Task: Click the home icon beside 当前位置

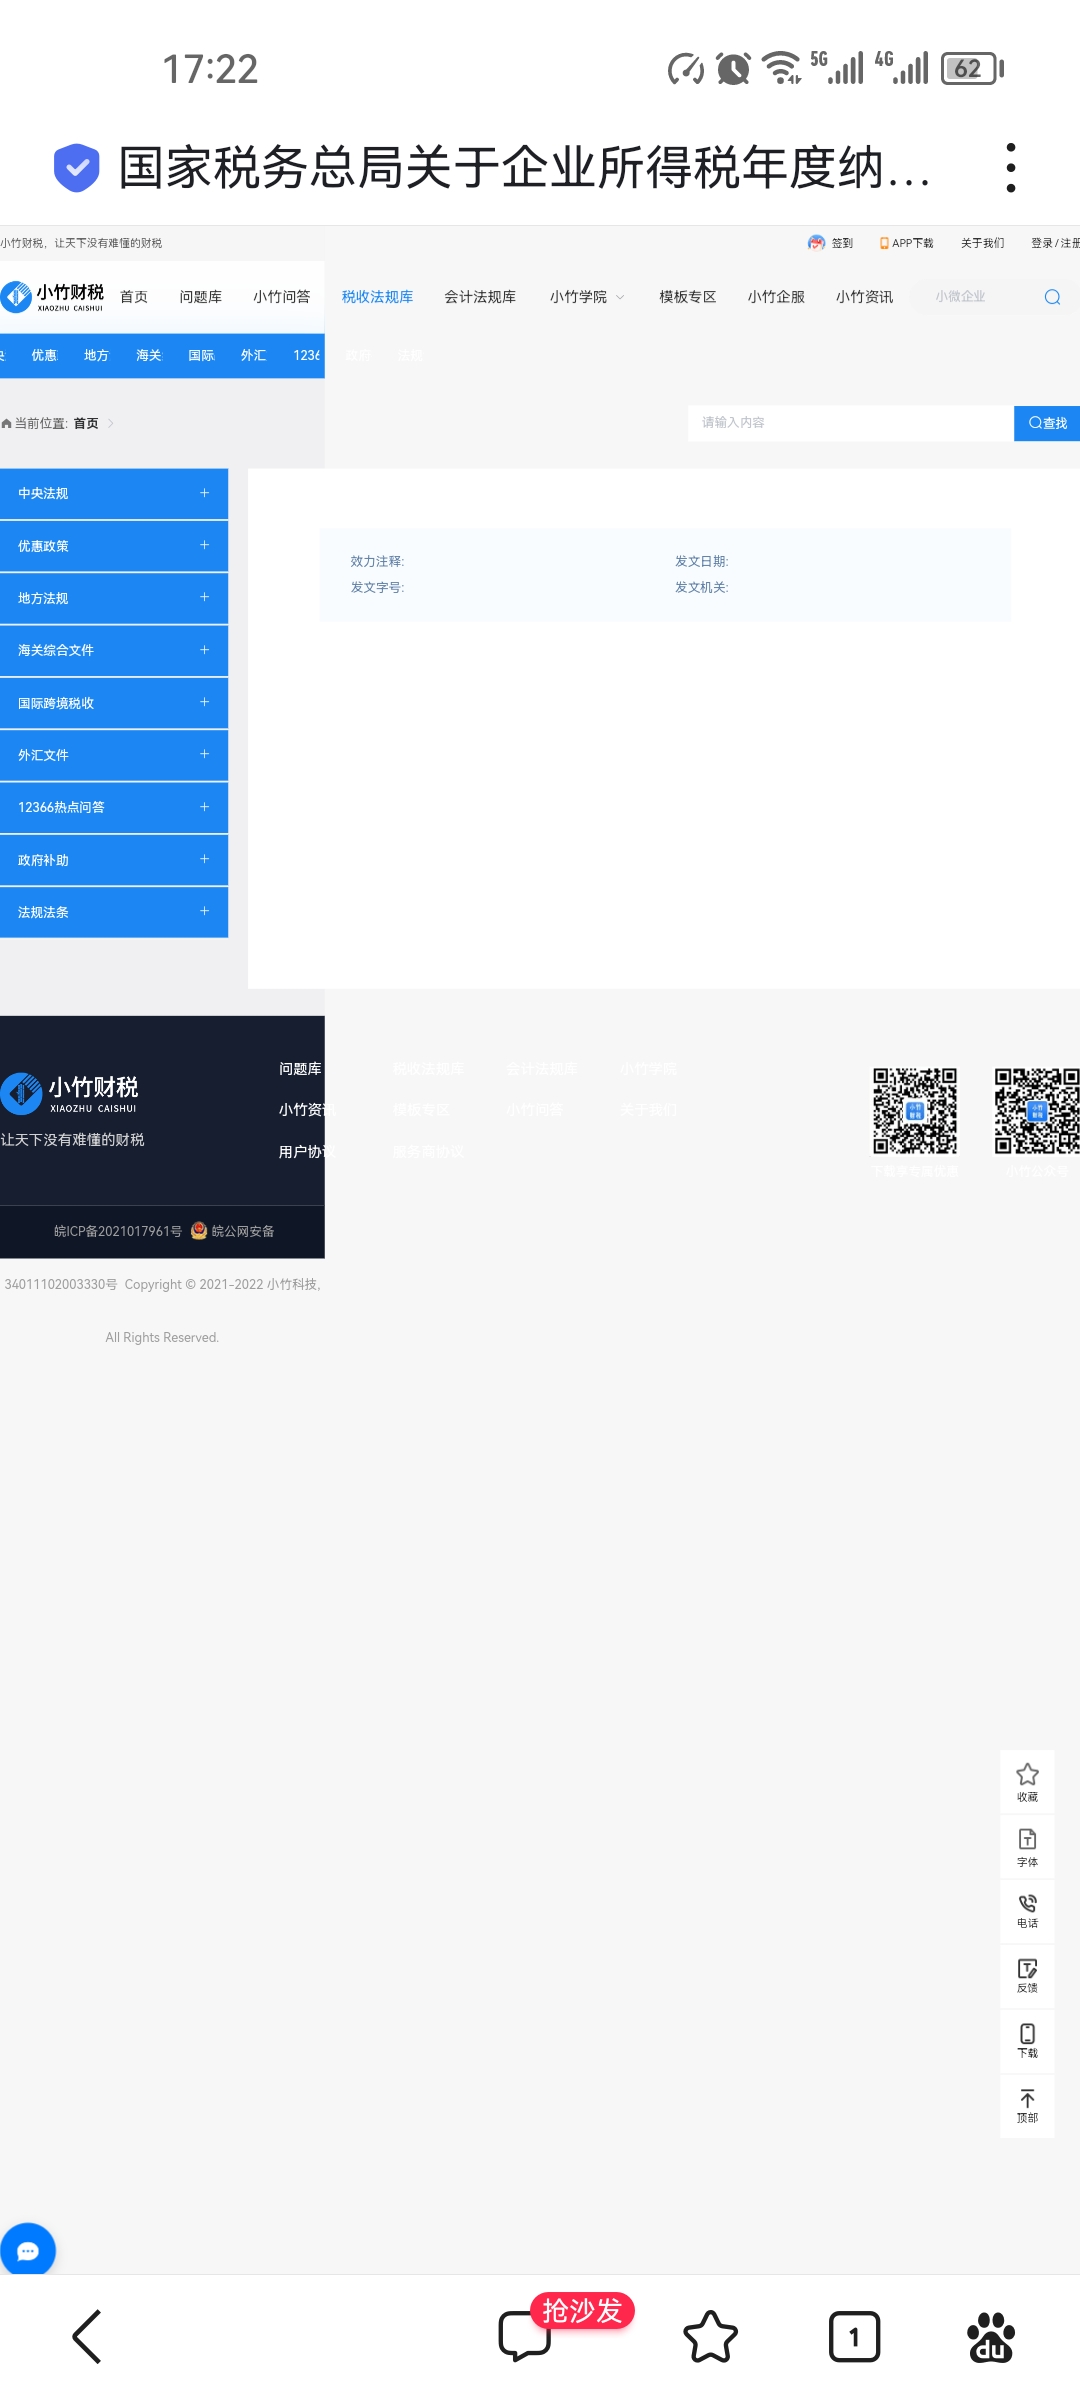Action: [7, 424]
